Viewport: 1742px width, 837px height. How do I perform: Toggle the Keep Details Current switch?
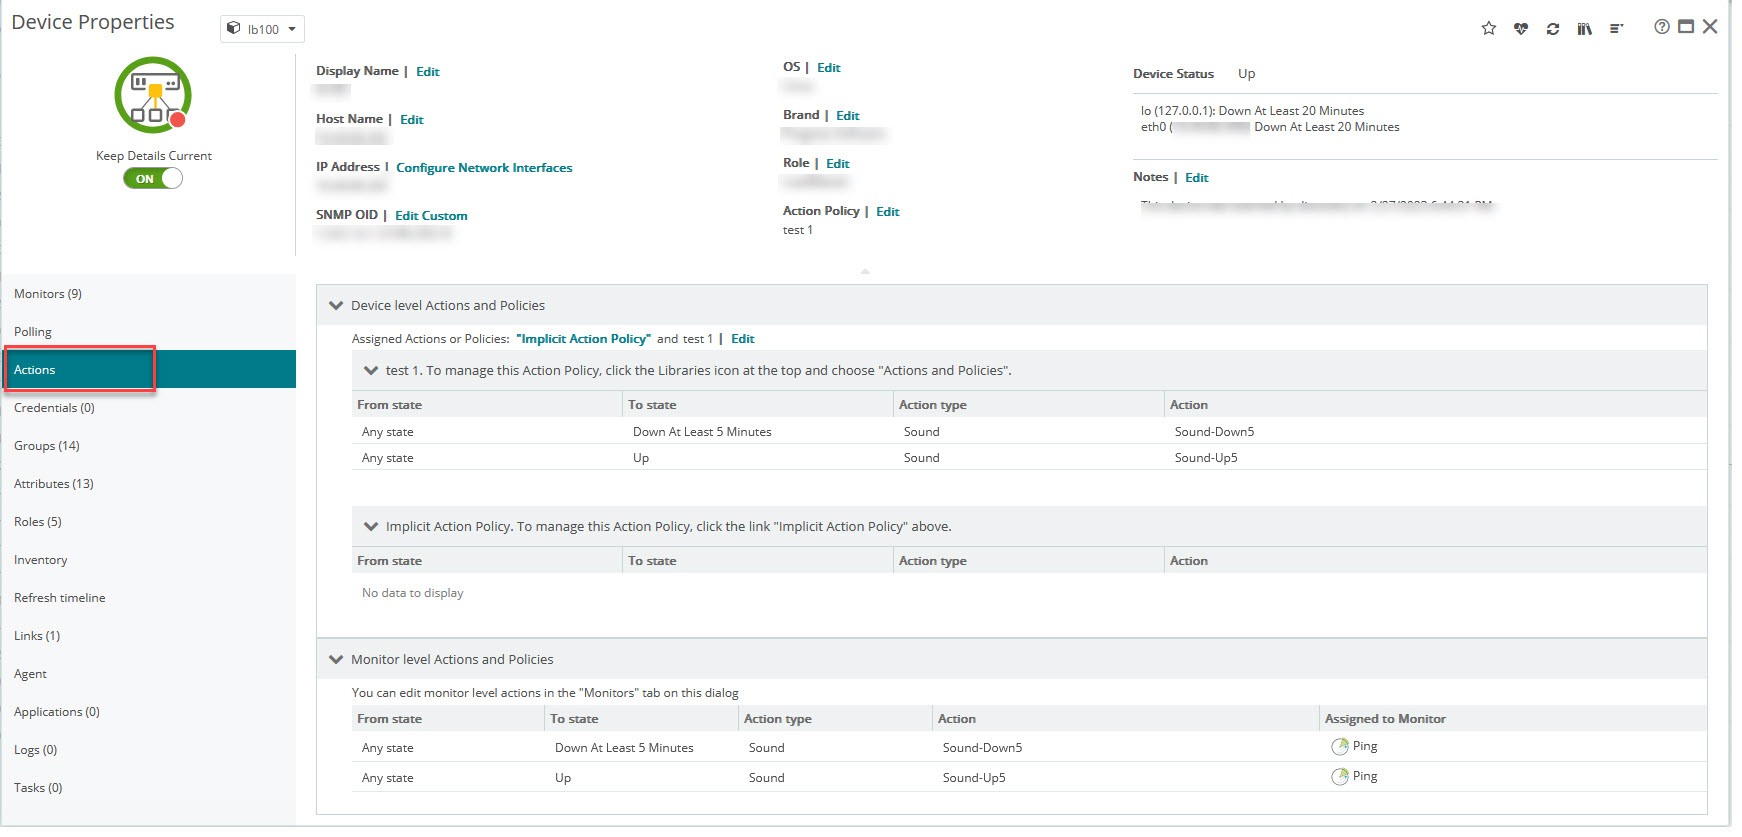pyautogui.click(x=153, y=179)
